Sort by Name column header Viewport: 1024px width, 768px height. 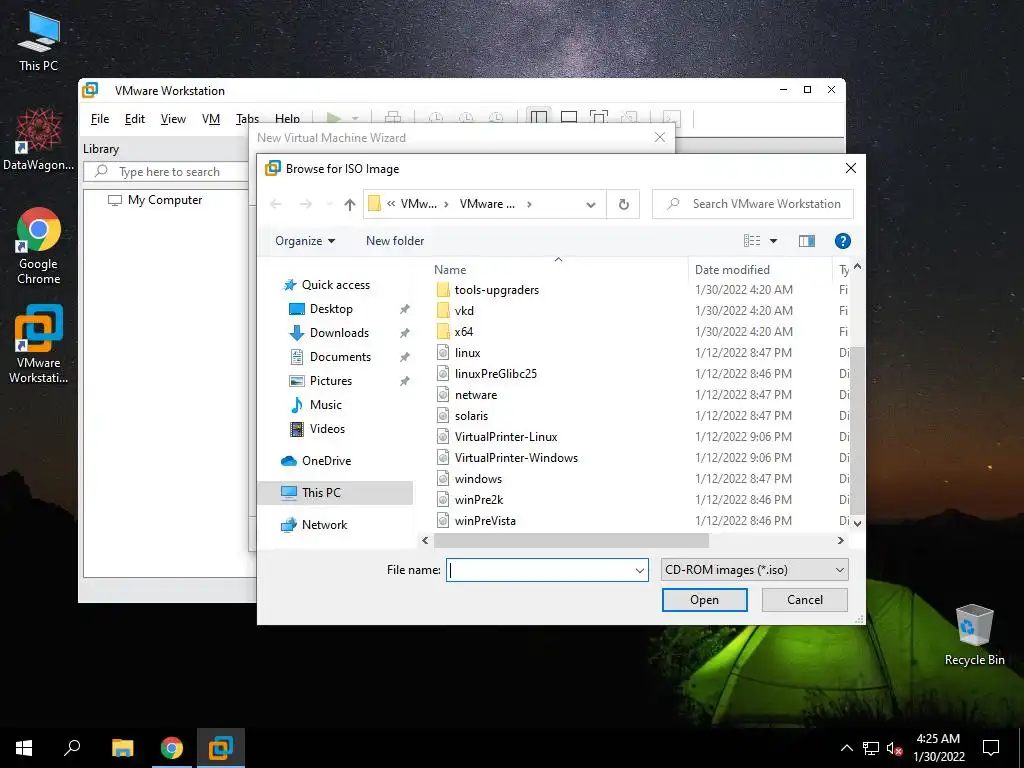(450, 270)
